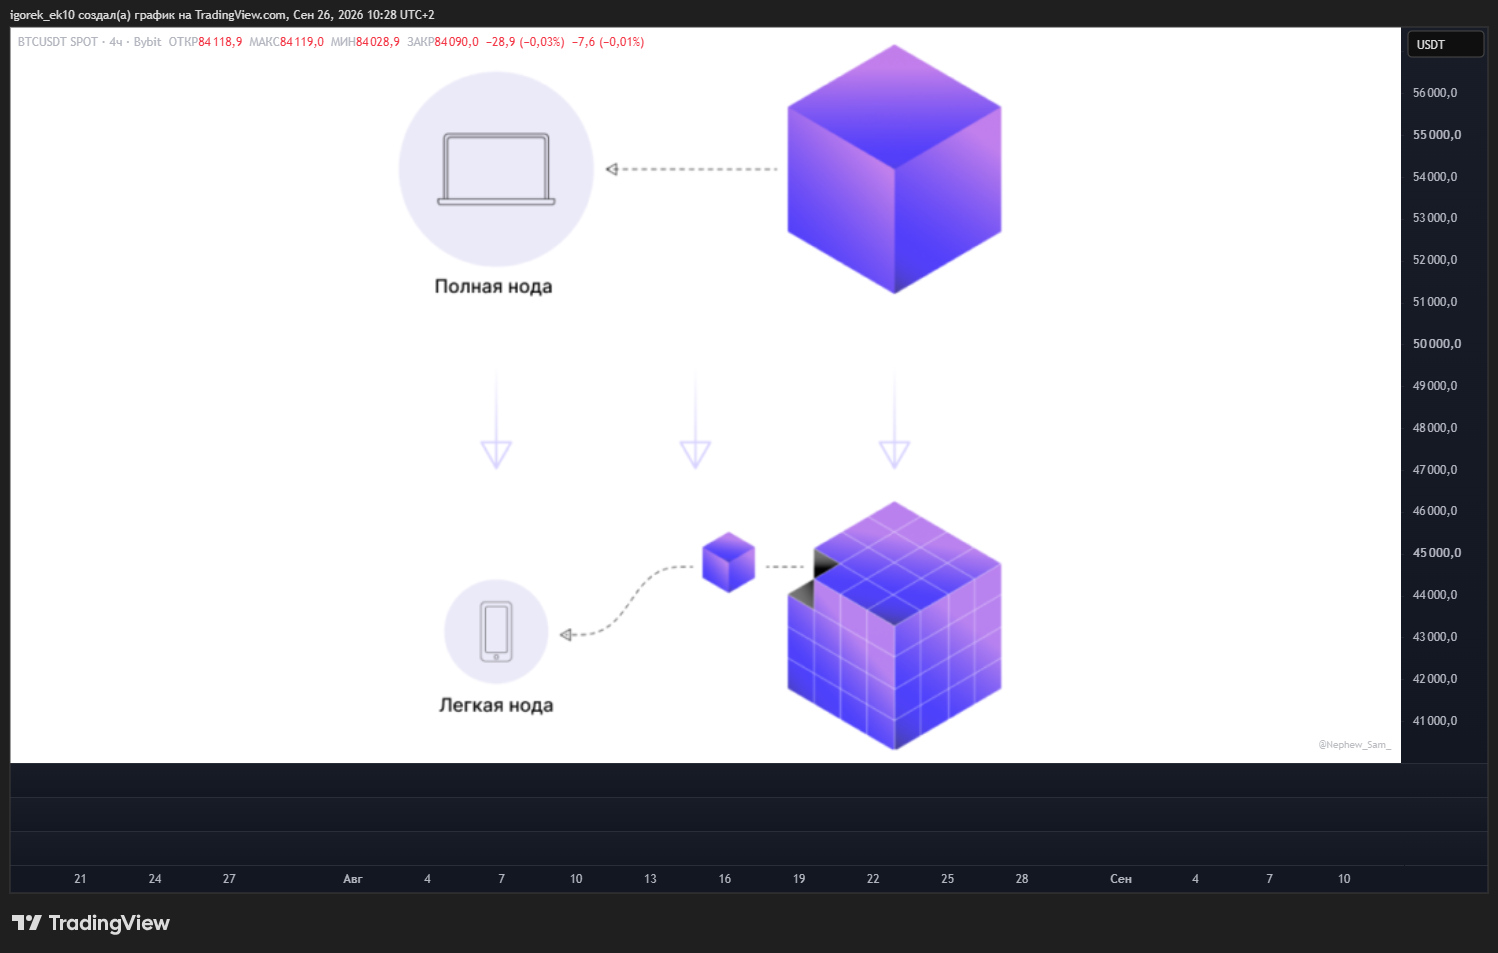Click the 43 000,0 price label
1498x953 pixels.
click(x=1435, y=637)
